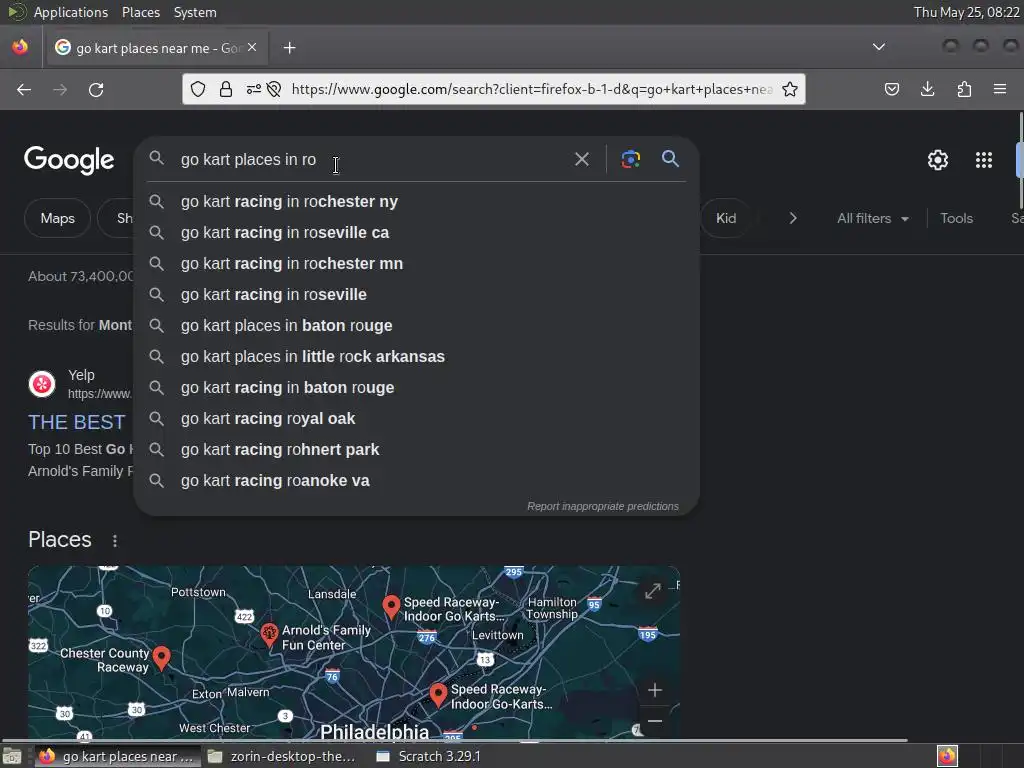Click the Firefox tray icon in bottom panel
The height and width of the screenshot is (768, 1024).
click(947, 756)
